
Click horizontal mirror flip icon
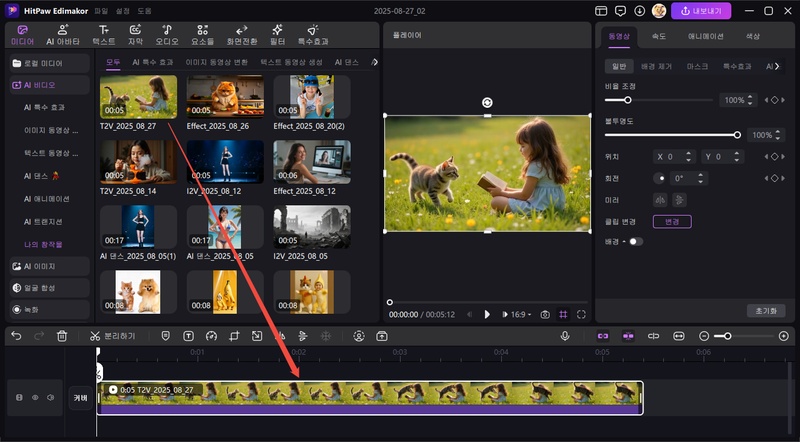660,200
